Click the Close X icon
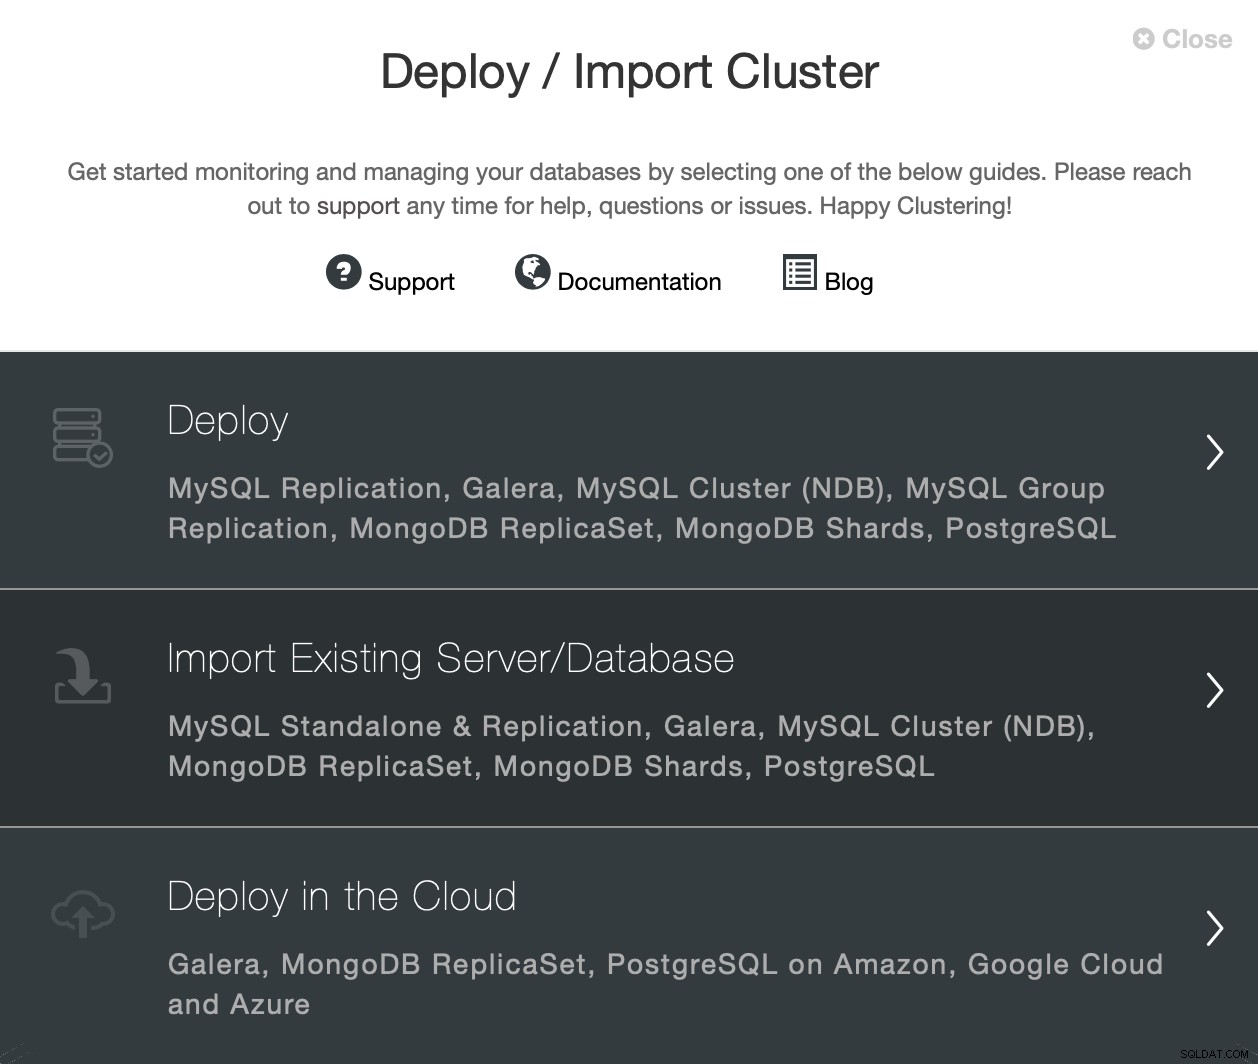This screenshot has height=1064, width=1258. 1143,39
